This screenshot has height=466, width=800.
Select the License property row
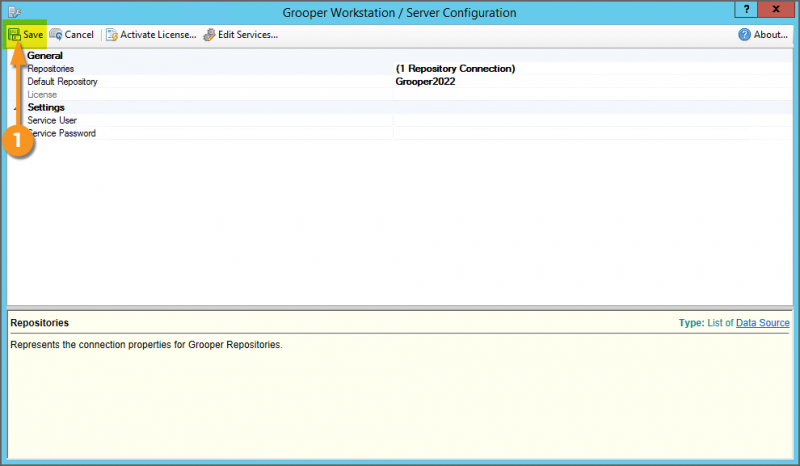point(400,94)
